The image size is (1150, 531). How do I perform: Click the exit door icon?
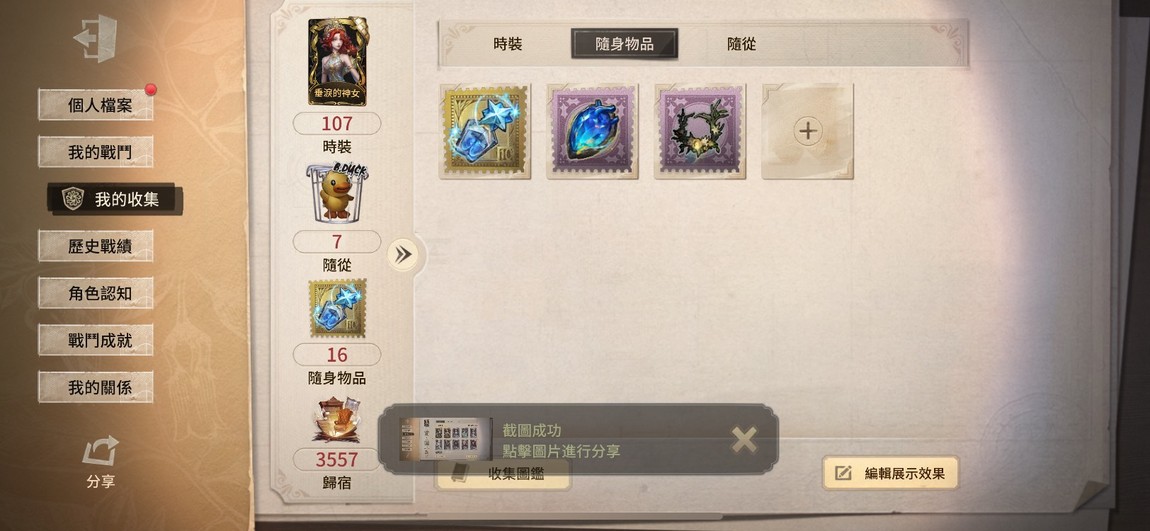95,38
